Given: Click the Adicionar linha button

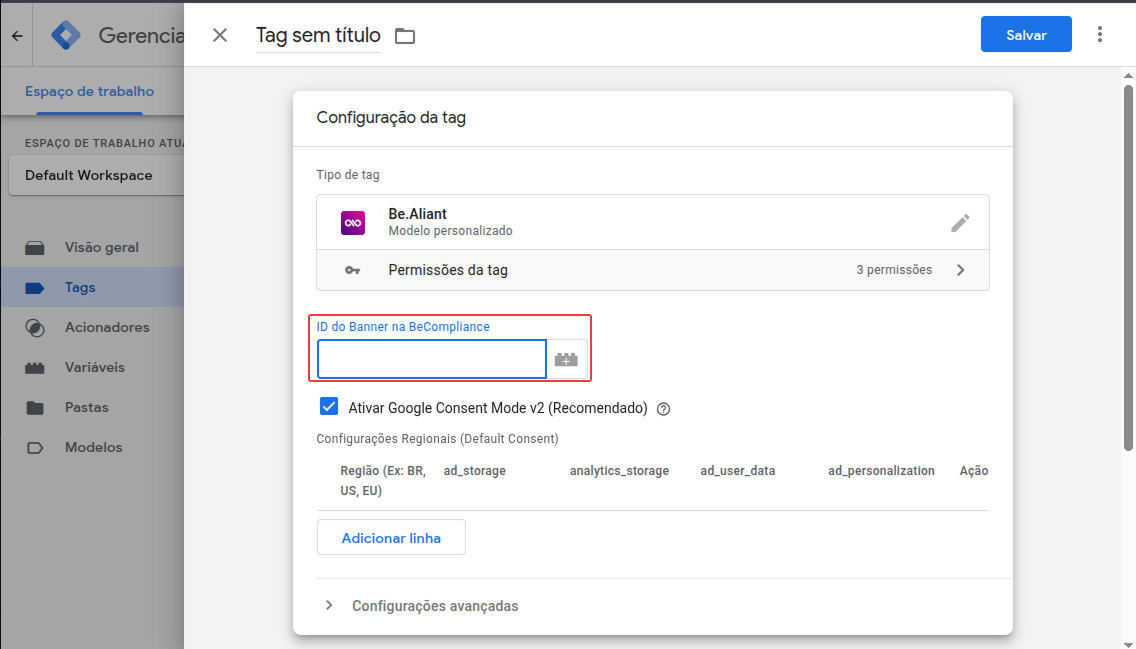Looking at the screenshot, I should 391,538.
